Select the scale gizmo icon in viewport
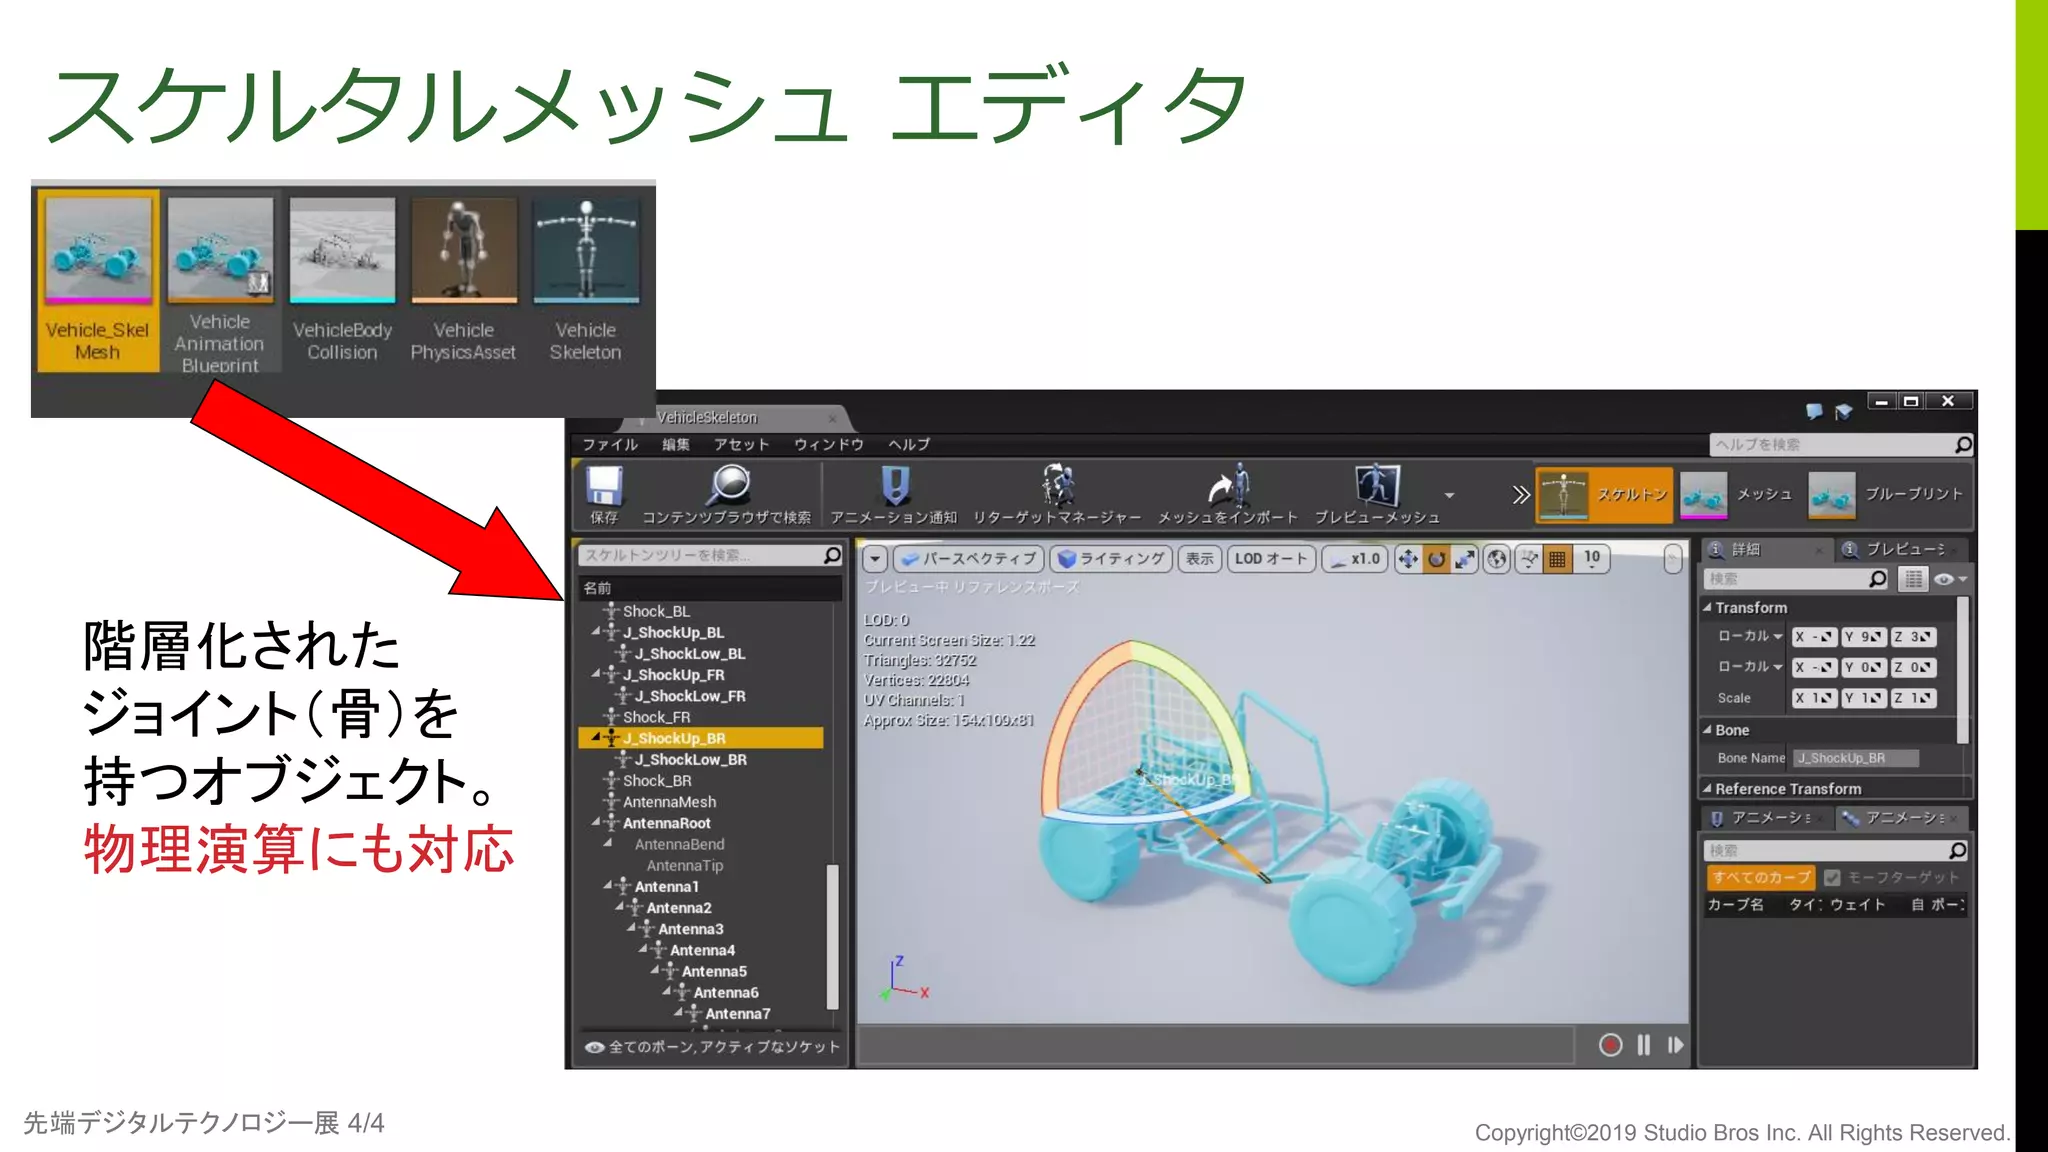2048x1152 pixels. 1465,559
